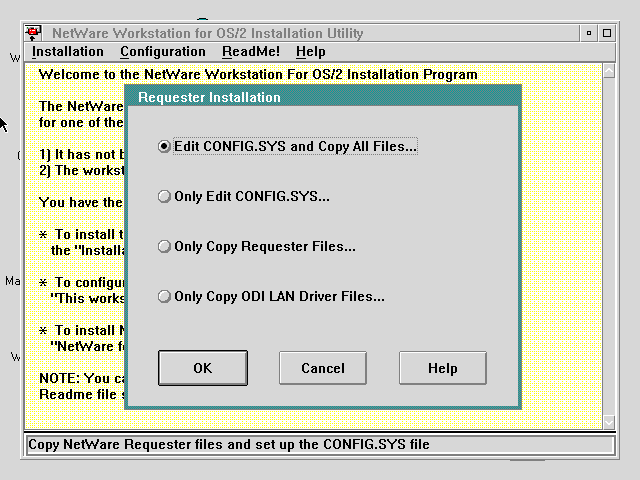
Task: Click the NetWare Workstation for OS/2 title text
Action: (208, 33)
